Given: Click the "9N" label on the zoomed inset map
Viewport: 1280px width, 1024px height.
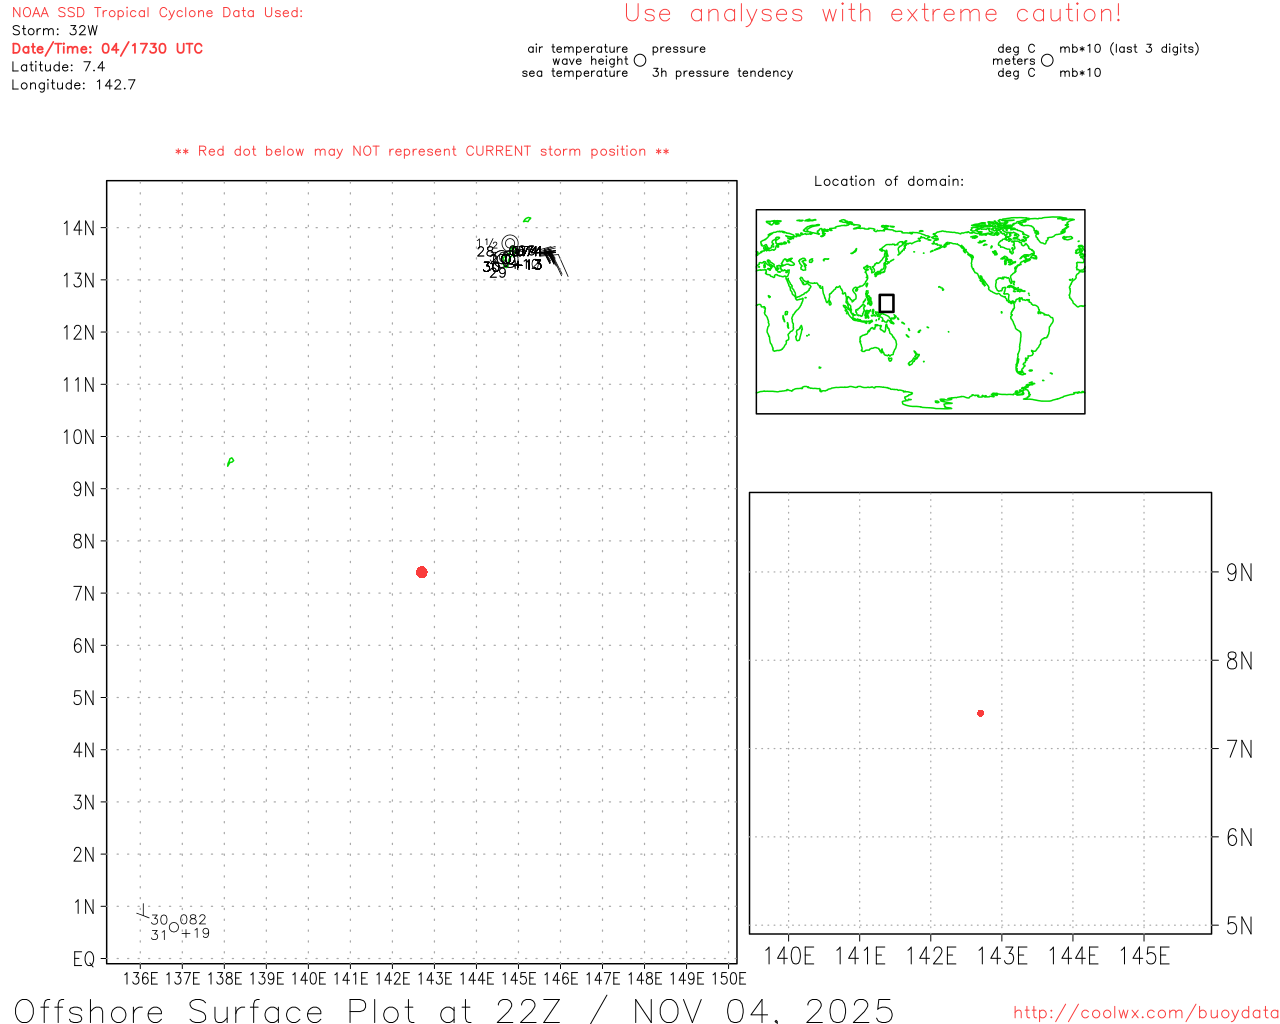Looking at the screenshot, I should click(x=1240, y=572).
